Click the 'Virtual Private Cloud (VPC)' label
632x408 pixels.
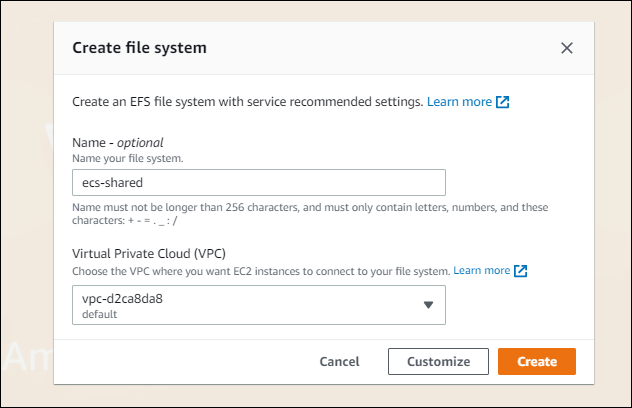149,254
